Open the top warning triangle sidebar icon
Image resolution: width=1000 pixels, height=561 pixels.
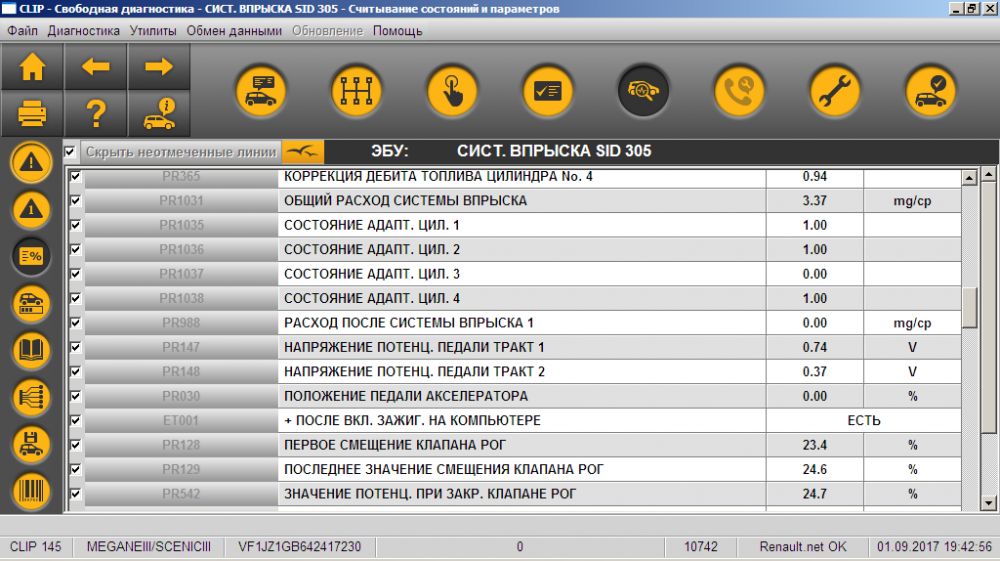pyautogui.click(x=31, y=162)
